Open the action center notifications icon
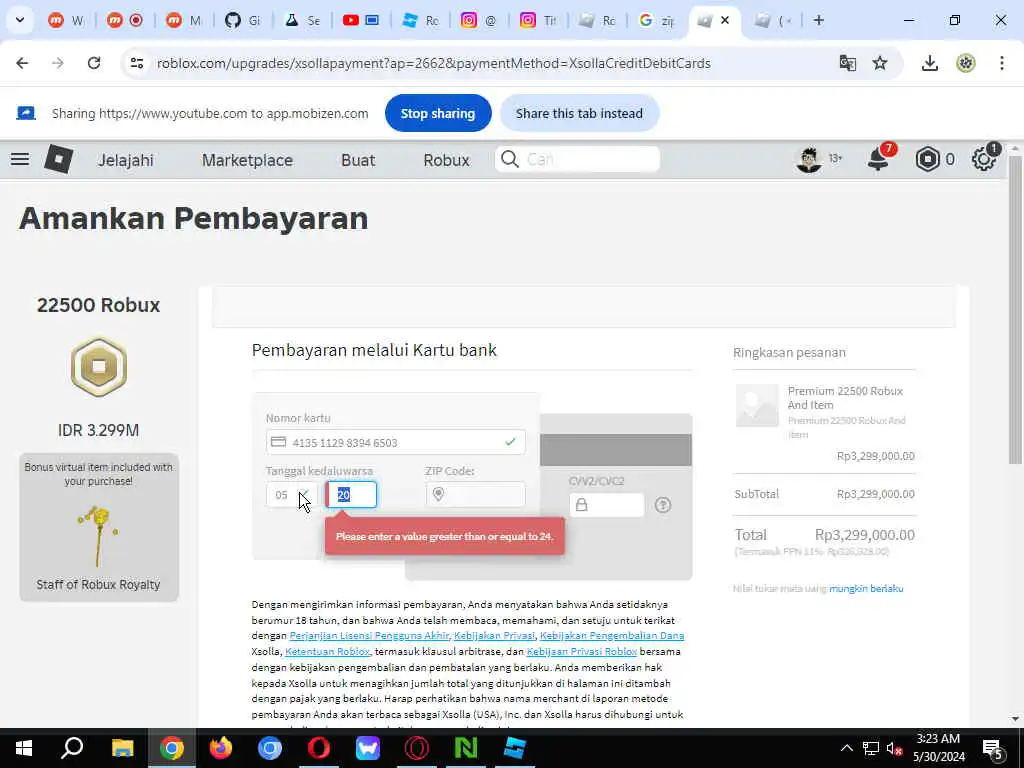 coord(993,749)
